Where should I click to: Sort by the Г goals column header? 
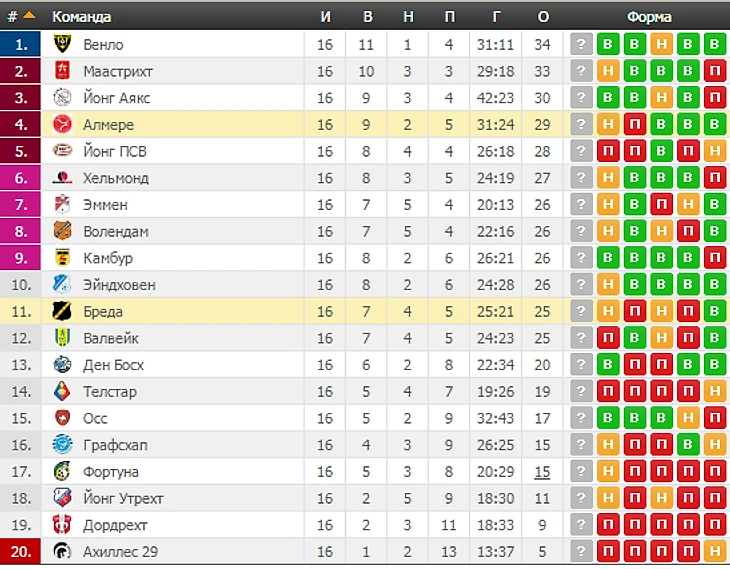[496, 17]
